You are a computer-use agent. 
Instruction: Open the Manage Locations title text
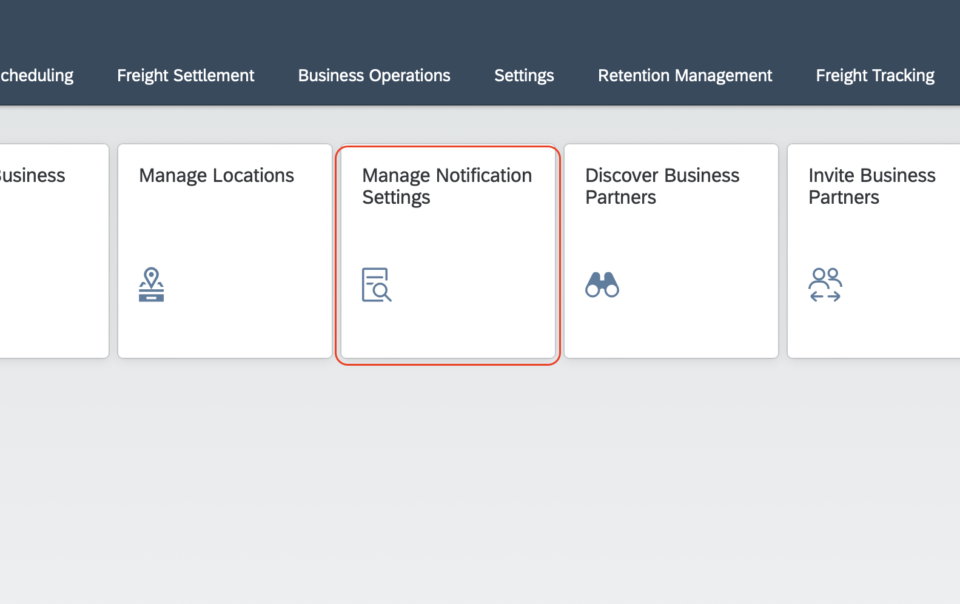pos(216,176)
